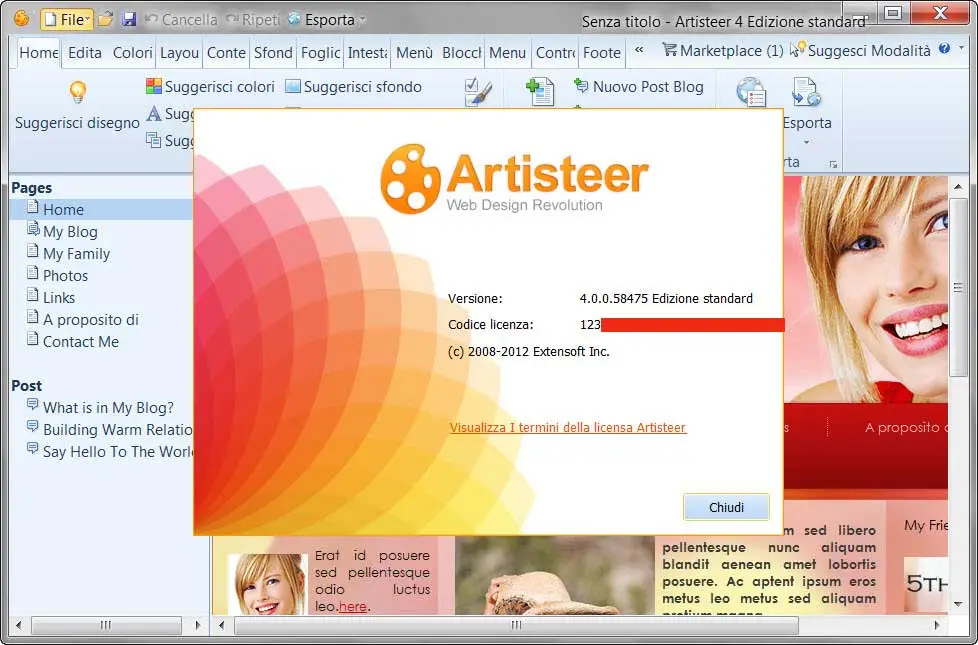Collapse ribbon tabs with the double chevron
978x645 pixels.
639,50
